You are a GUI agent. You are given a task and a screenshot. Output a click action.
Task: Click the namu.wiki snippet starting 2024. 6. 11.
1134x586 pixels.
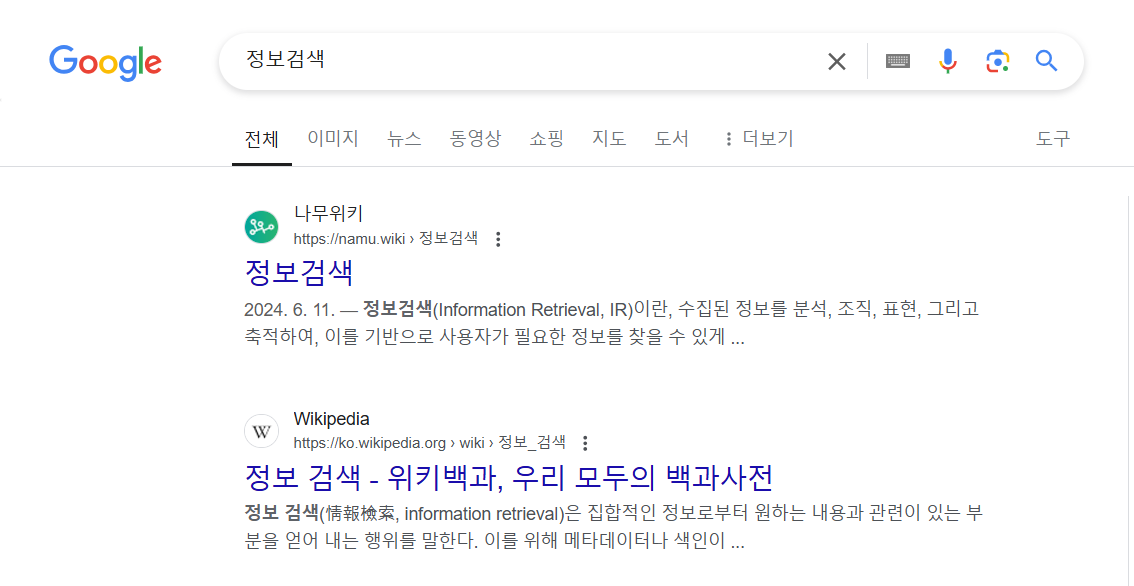coord(612,324)
